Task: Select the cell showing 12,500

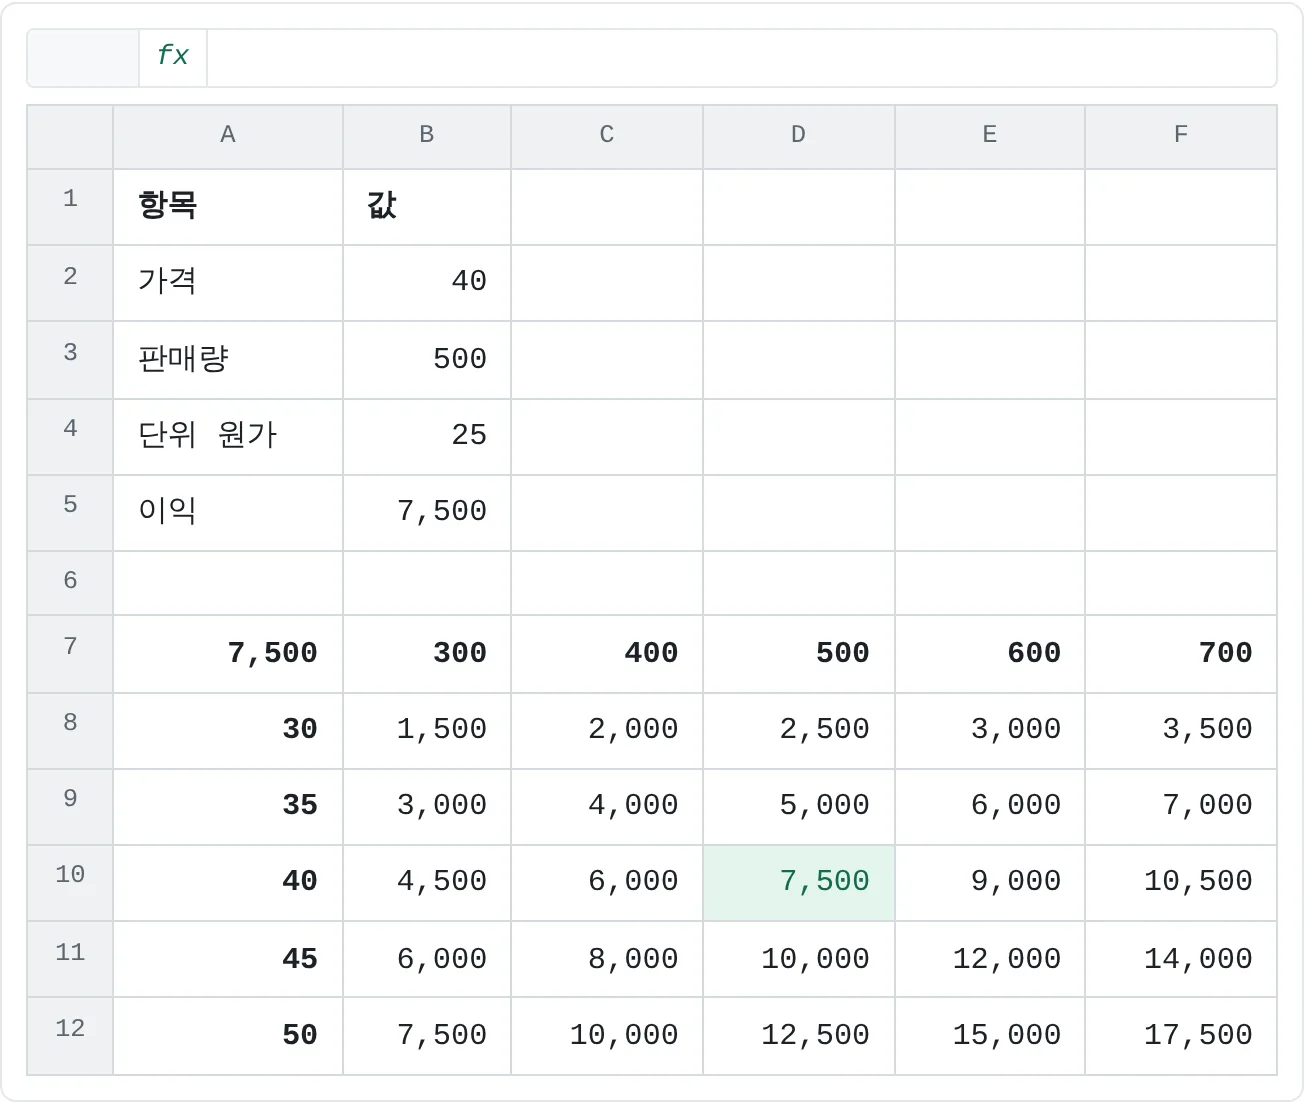Action: click(799, 1036)
